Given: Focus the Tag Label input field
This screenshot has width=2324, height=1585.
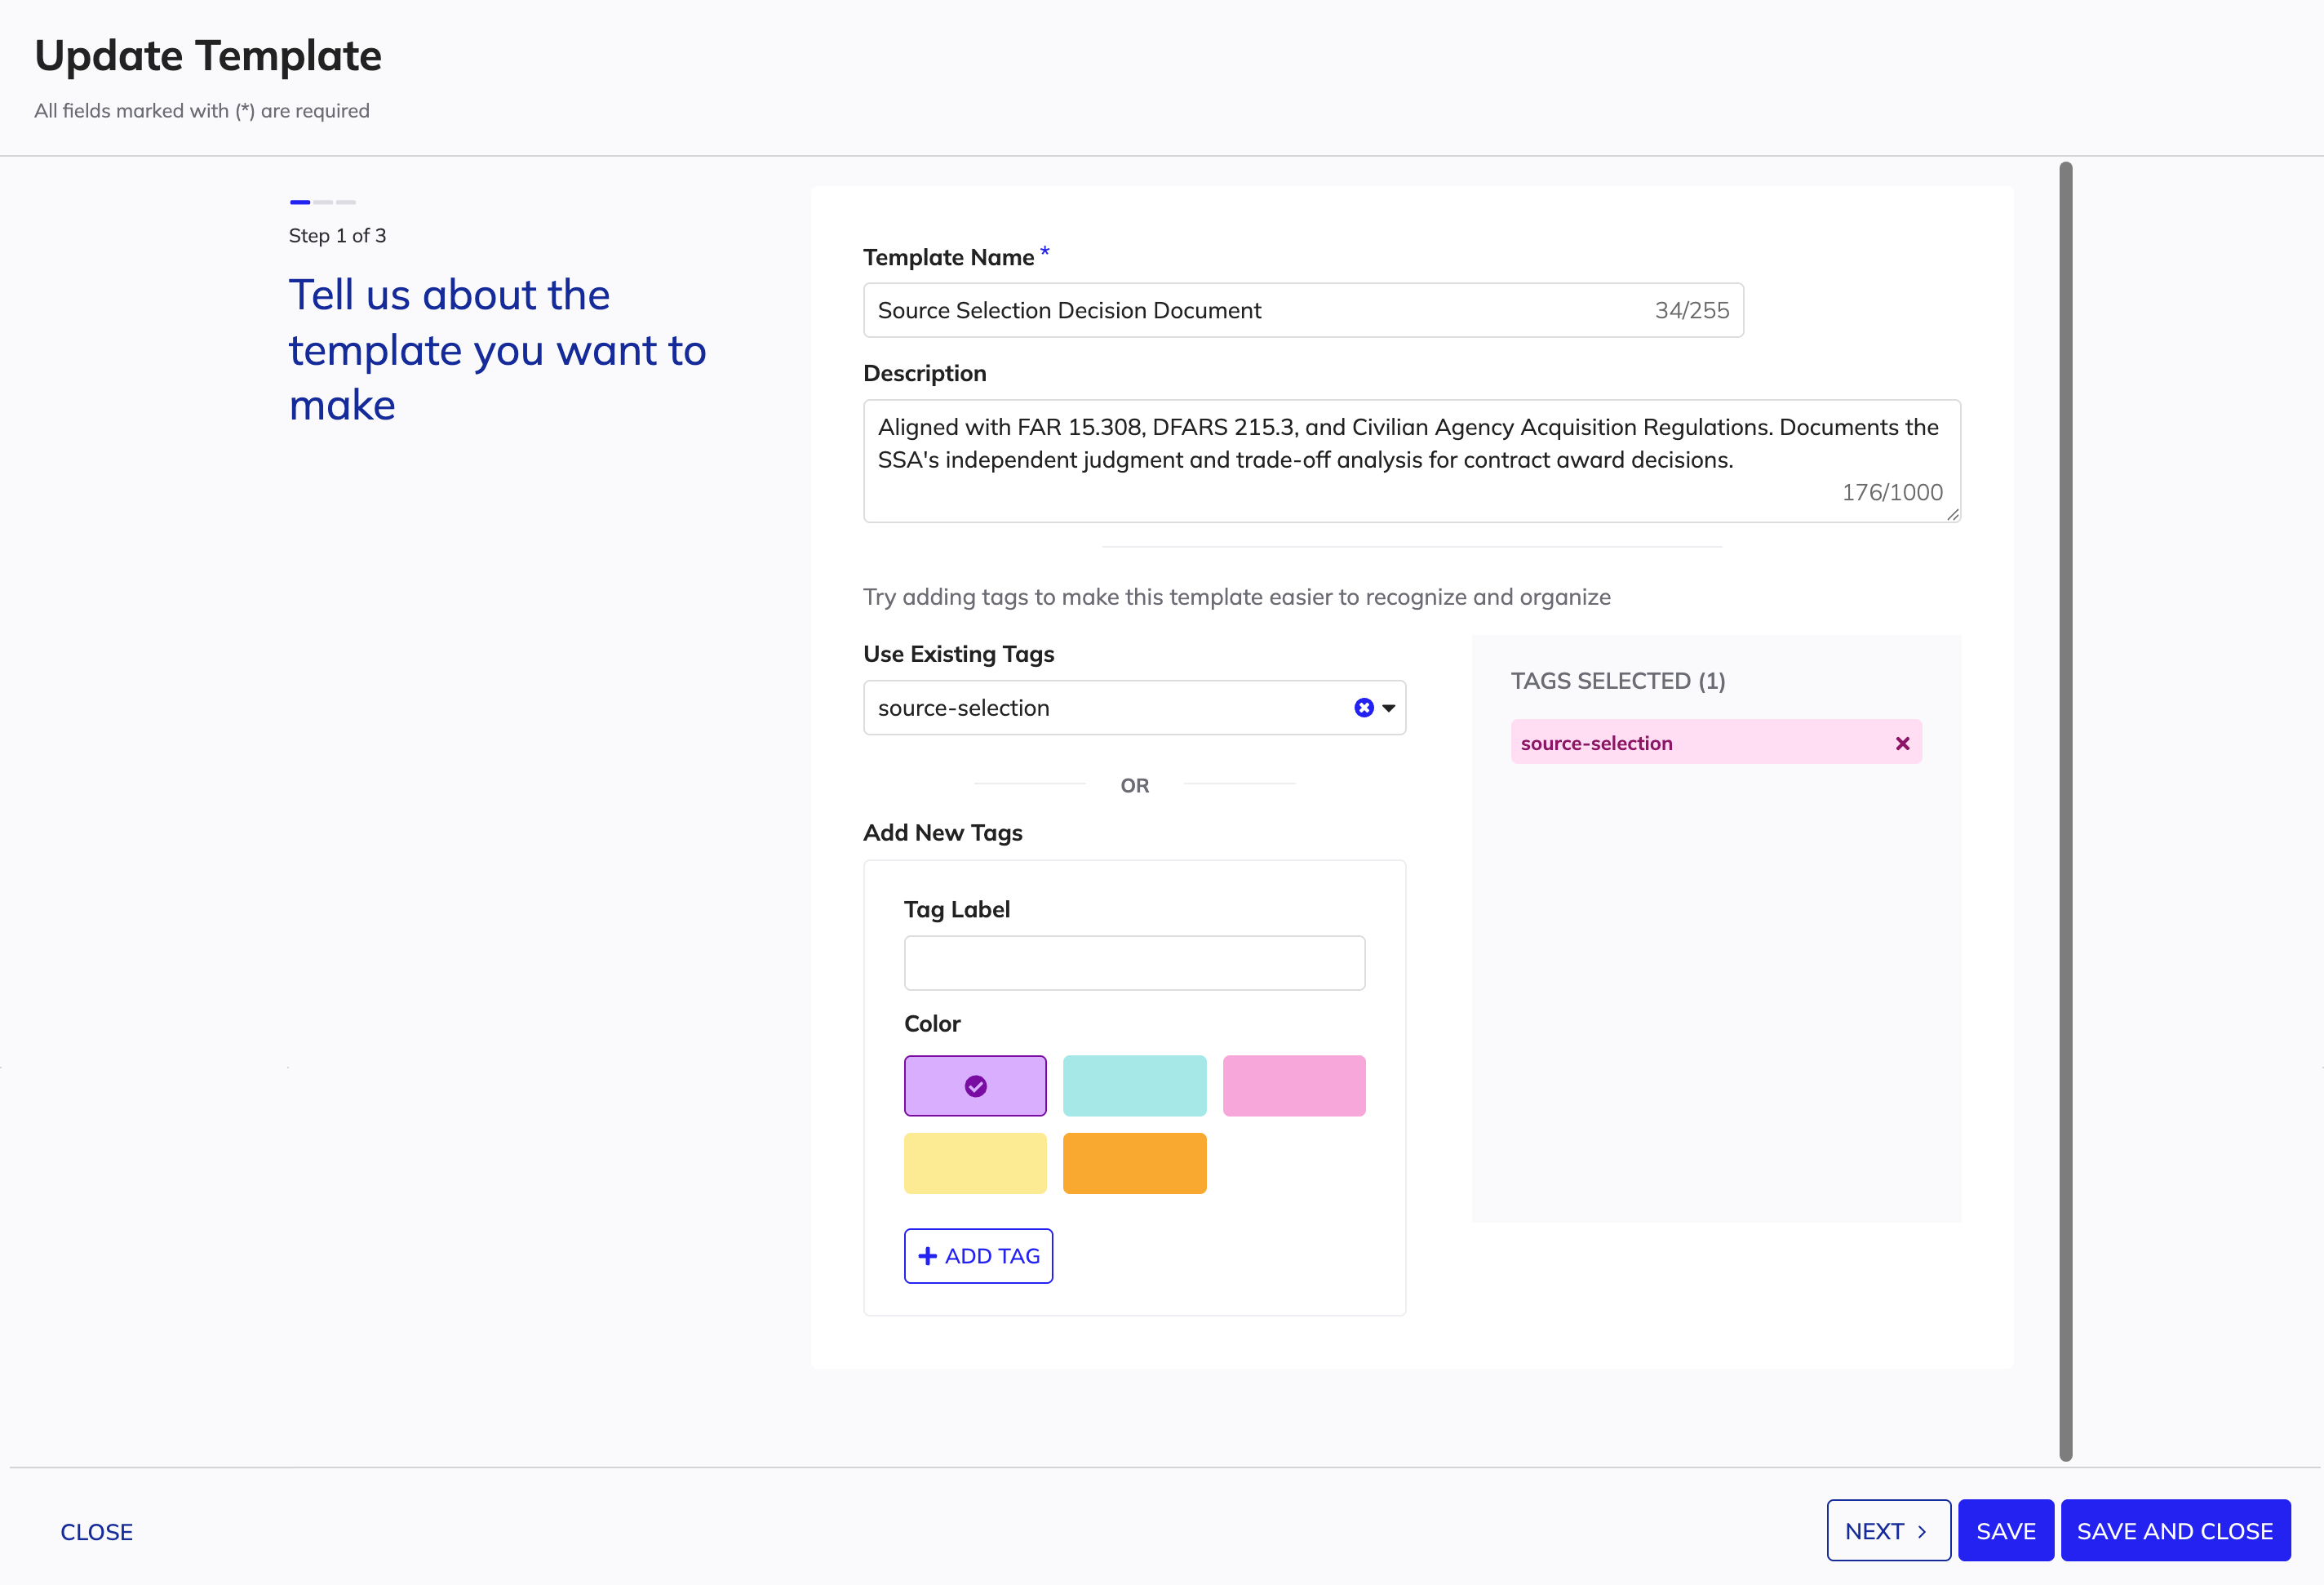Looking at the screenshot, I should (x=1134, y=963).
